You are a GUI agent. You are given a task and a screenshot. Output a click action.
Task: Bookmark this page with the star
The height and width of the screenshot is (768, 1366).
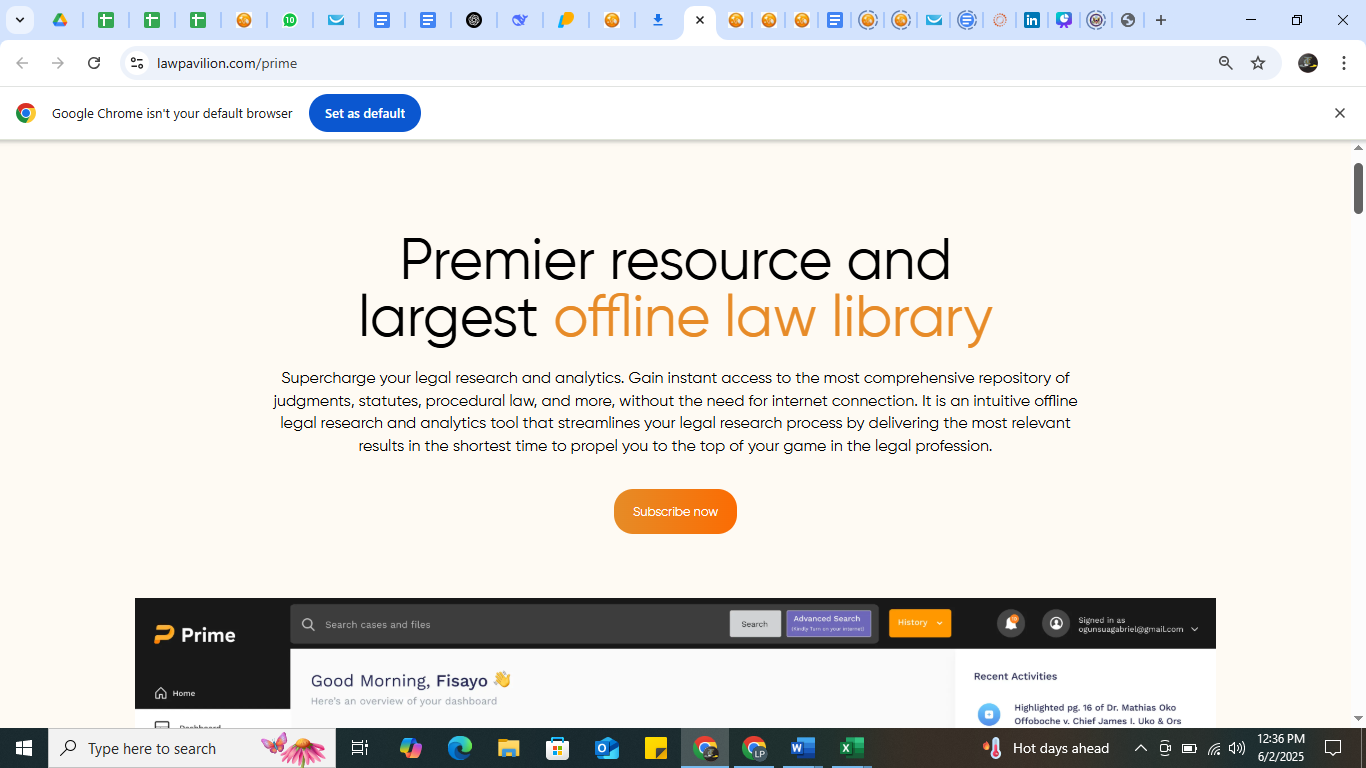click(1258, 63)
